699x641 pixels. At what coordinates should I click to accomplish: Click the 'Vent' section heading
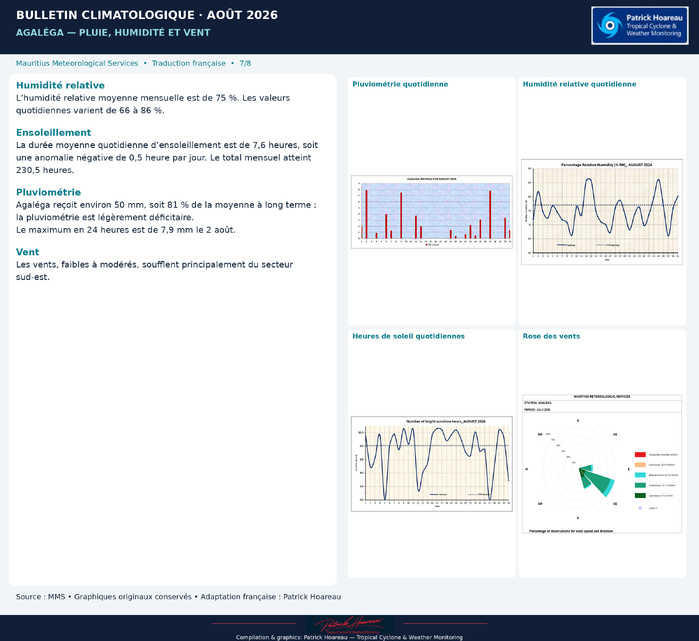pyautogui.click(x=28, y=252)
